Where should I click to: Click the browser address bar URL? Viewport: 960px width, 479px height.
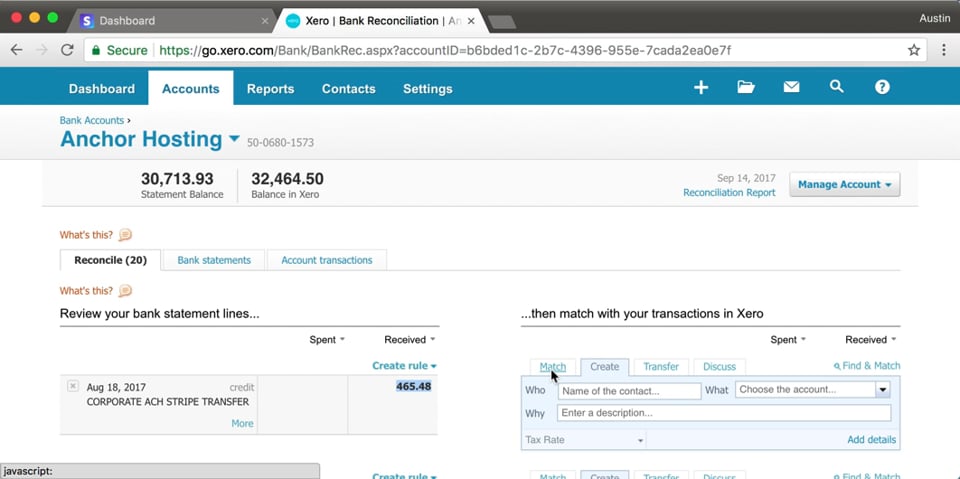click(x=444, y=50)
